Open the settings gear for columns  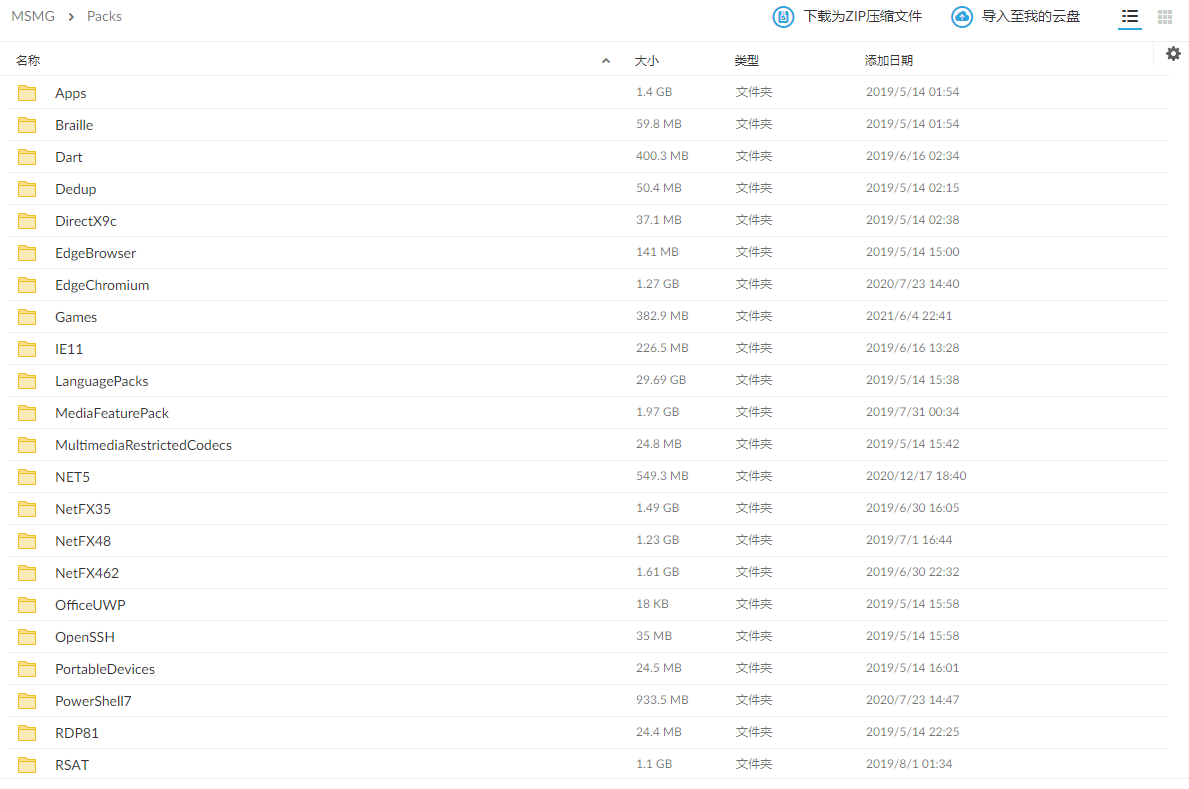pos(1173,54)
